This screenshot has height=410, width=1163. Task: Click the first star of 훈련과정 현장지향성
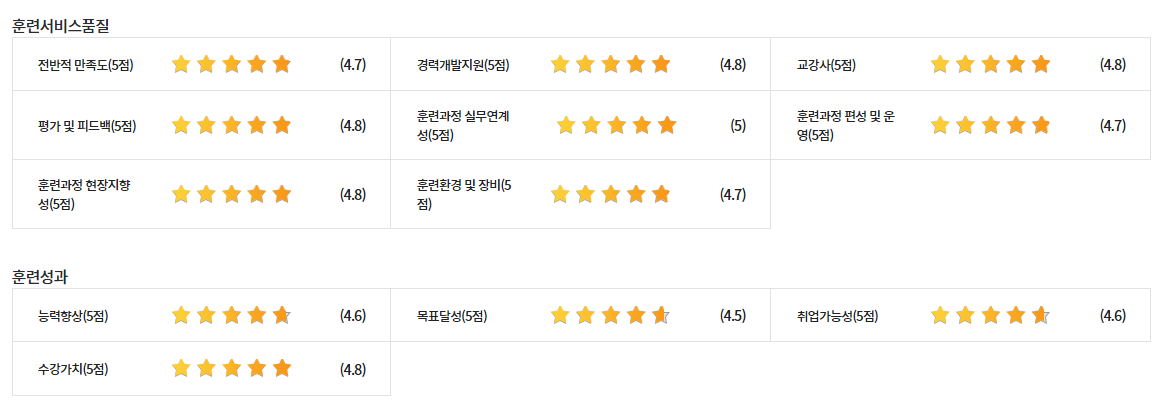[181, 194]
